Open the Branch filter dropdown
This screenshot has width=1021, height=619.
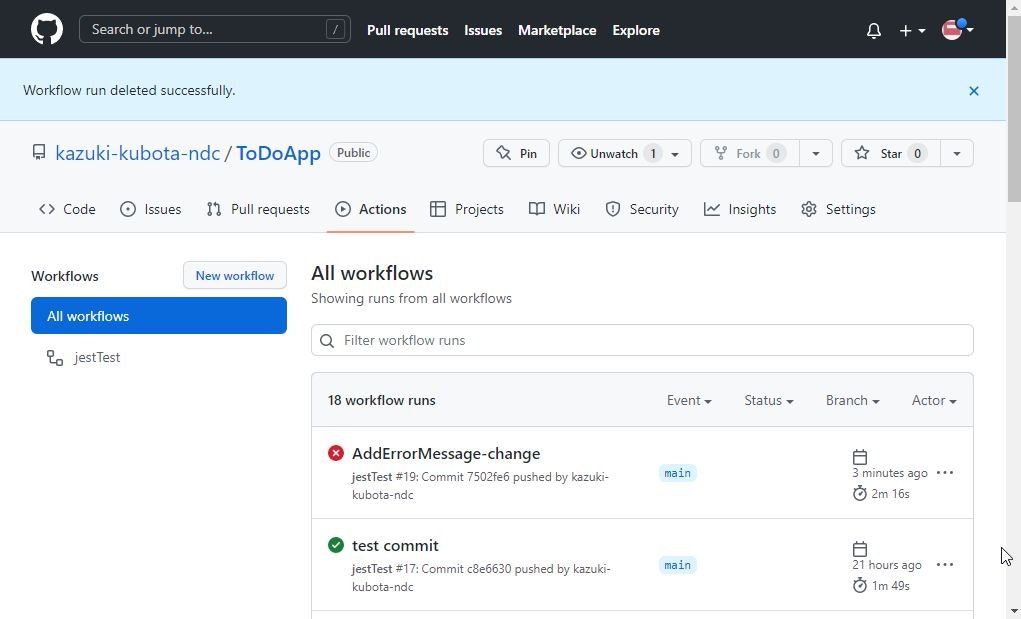pos(852,400)
